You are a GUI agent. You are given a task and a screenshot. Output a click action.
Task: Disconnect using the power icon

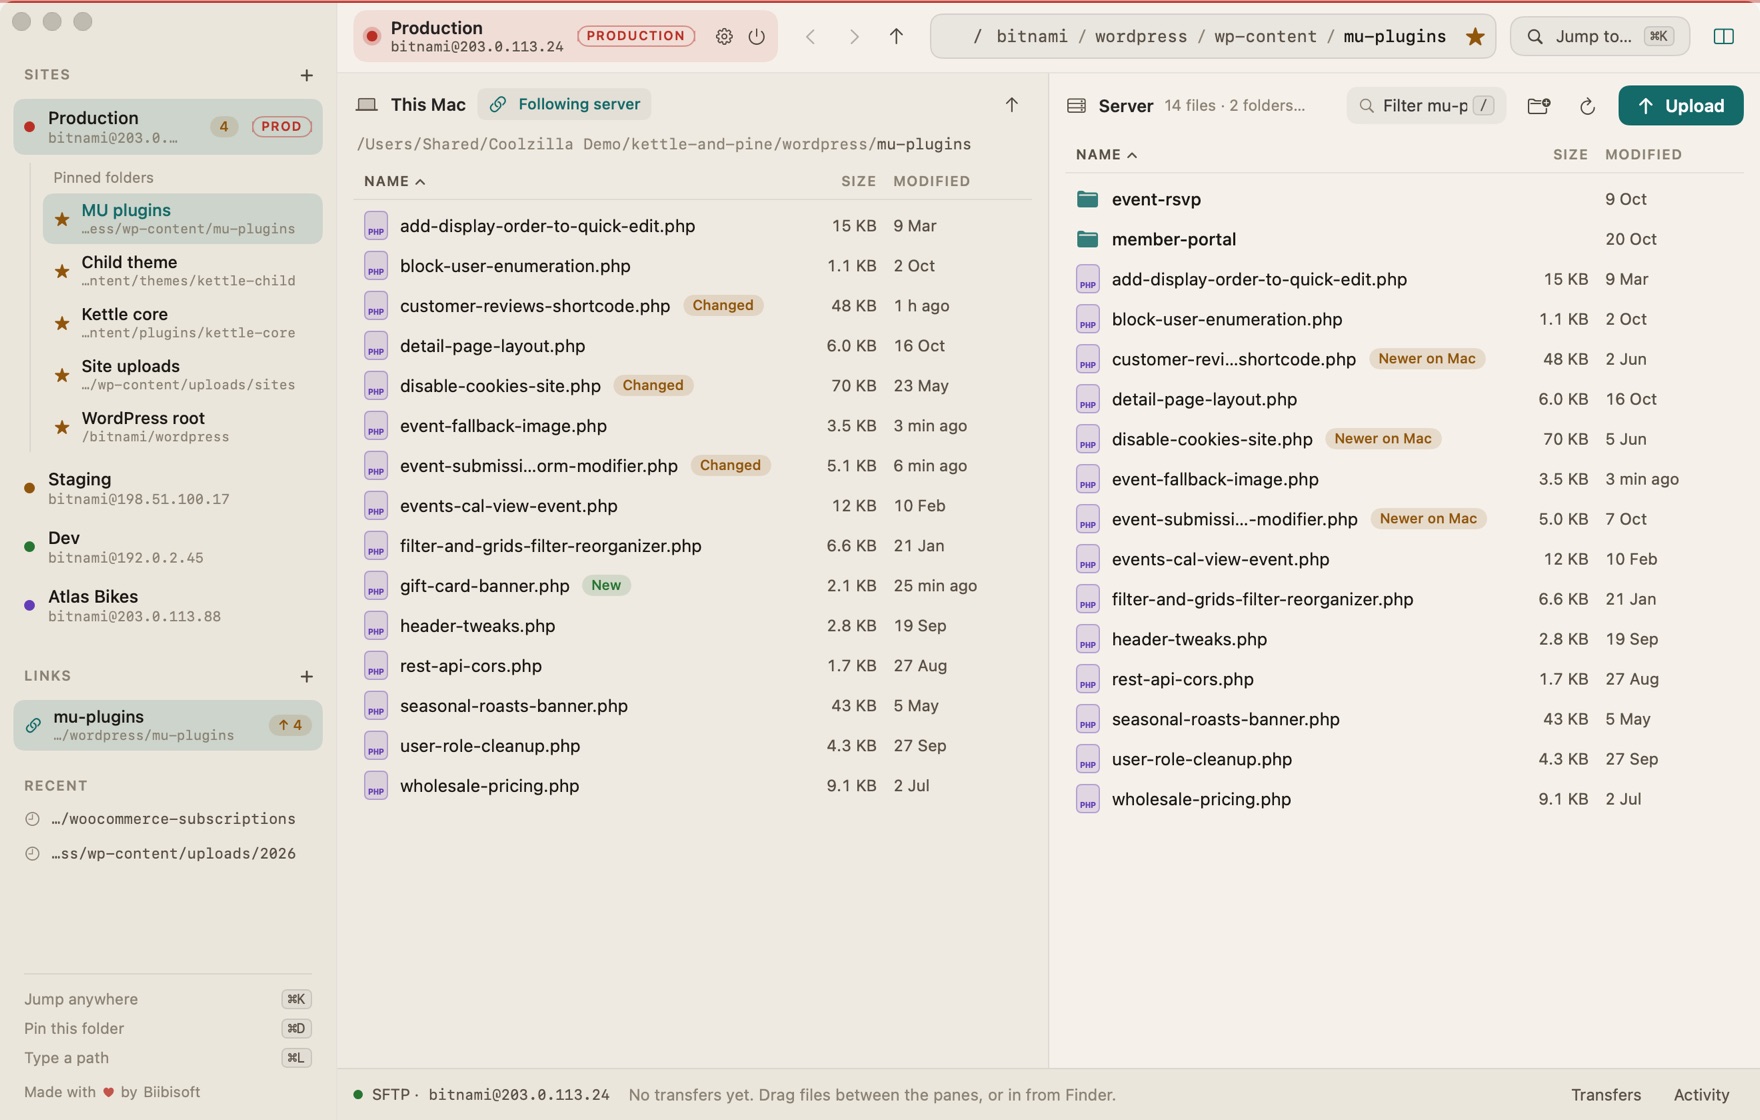pos(757,36)
